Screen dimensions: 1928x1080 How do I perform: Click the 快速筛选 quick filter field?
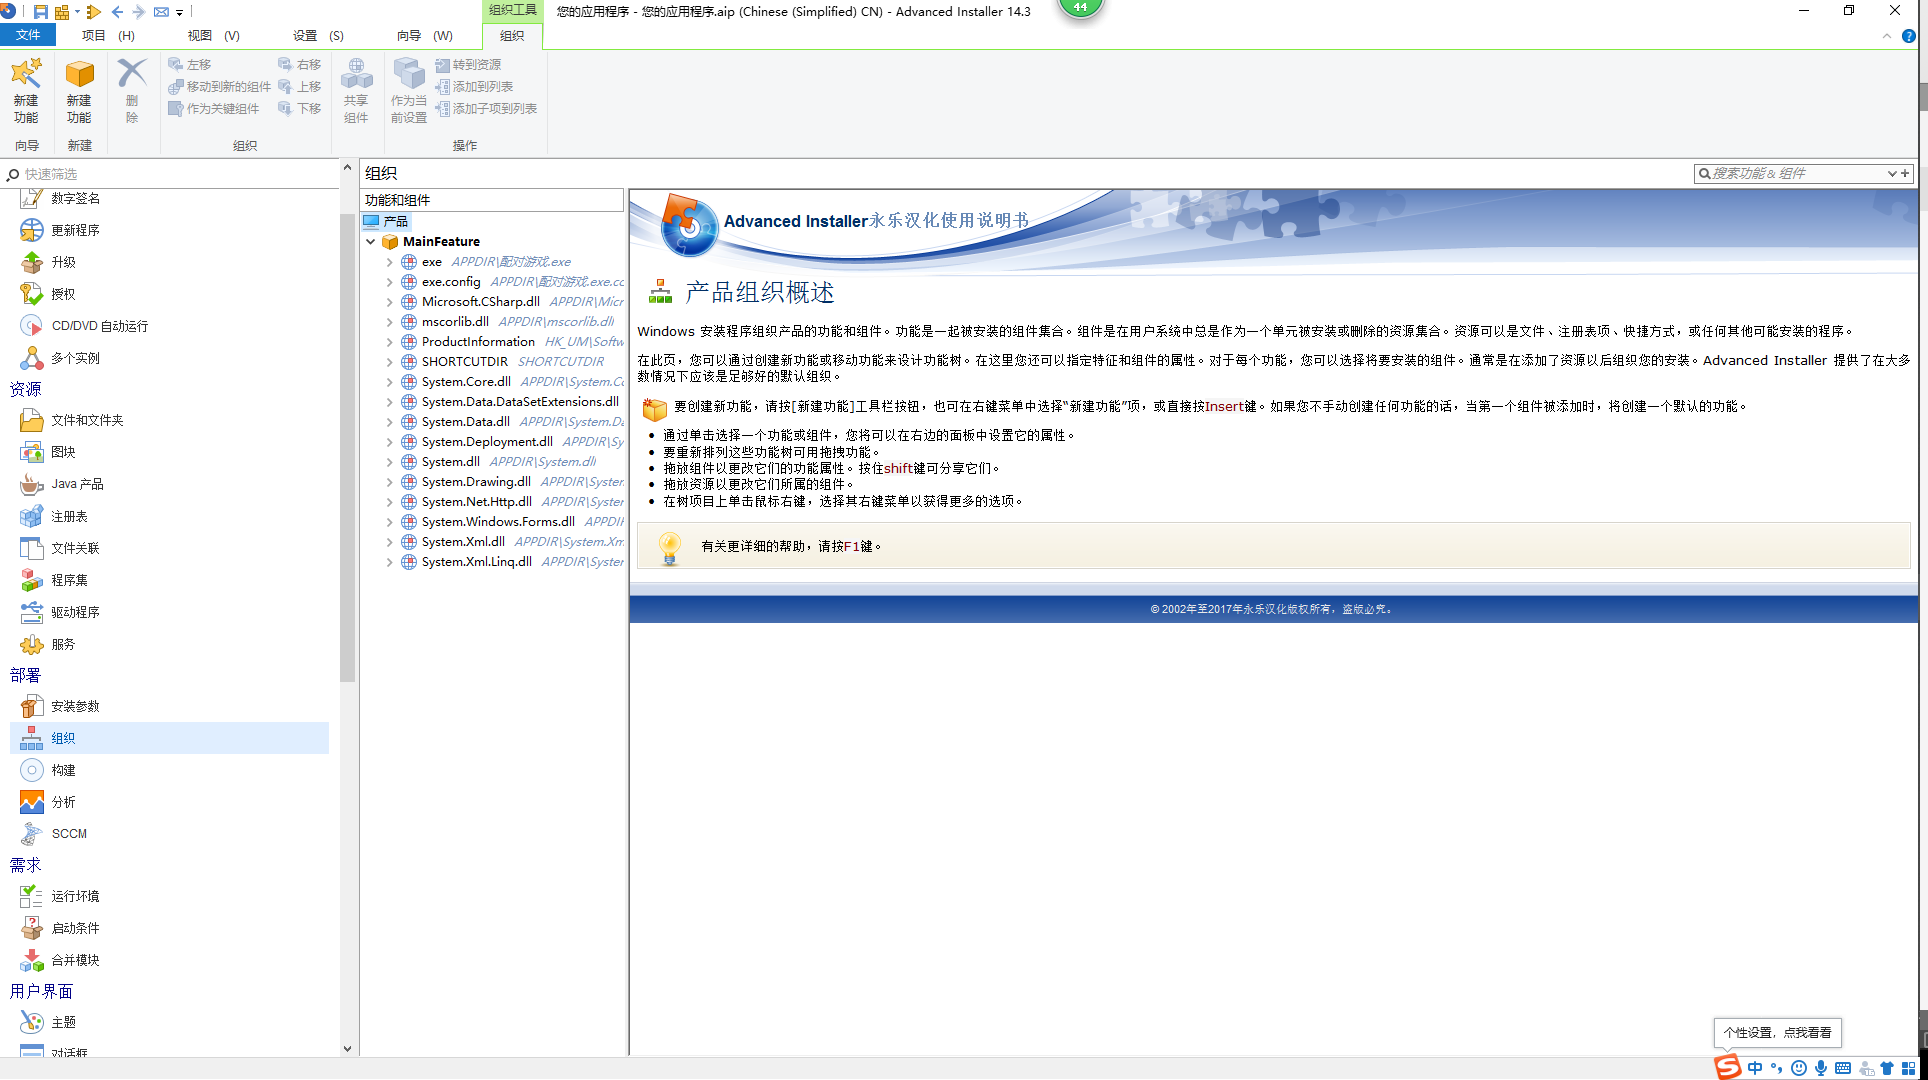coord(170,174)
